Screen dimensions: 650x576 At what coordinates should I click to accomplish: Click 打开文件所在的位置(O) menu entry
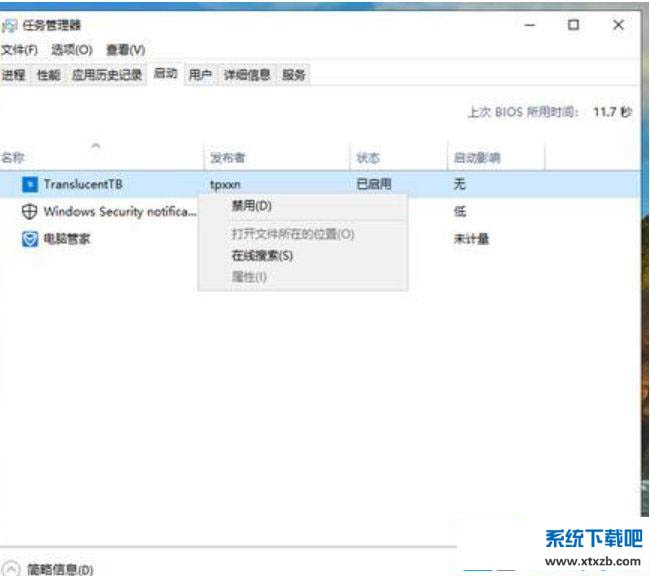pos(293,234)
